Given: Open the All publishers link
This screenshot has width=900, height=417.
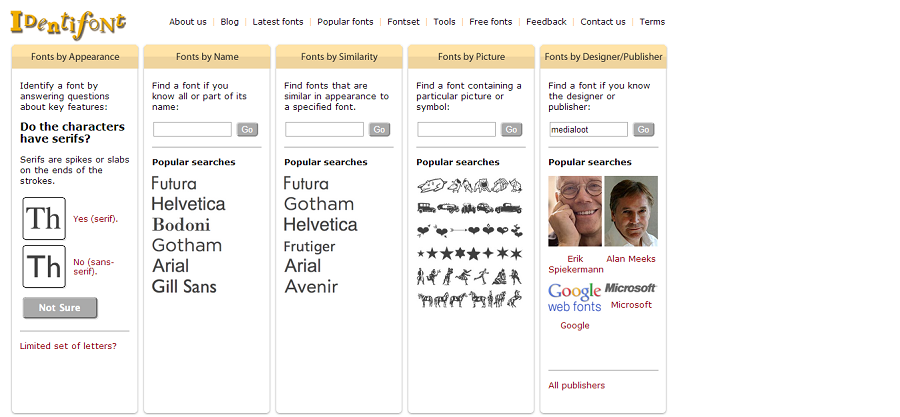Looking at the screenshot, I should 577,385.
